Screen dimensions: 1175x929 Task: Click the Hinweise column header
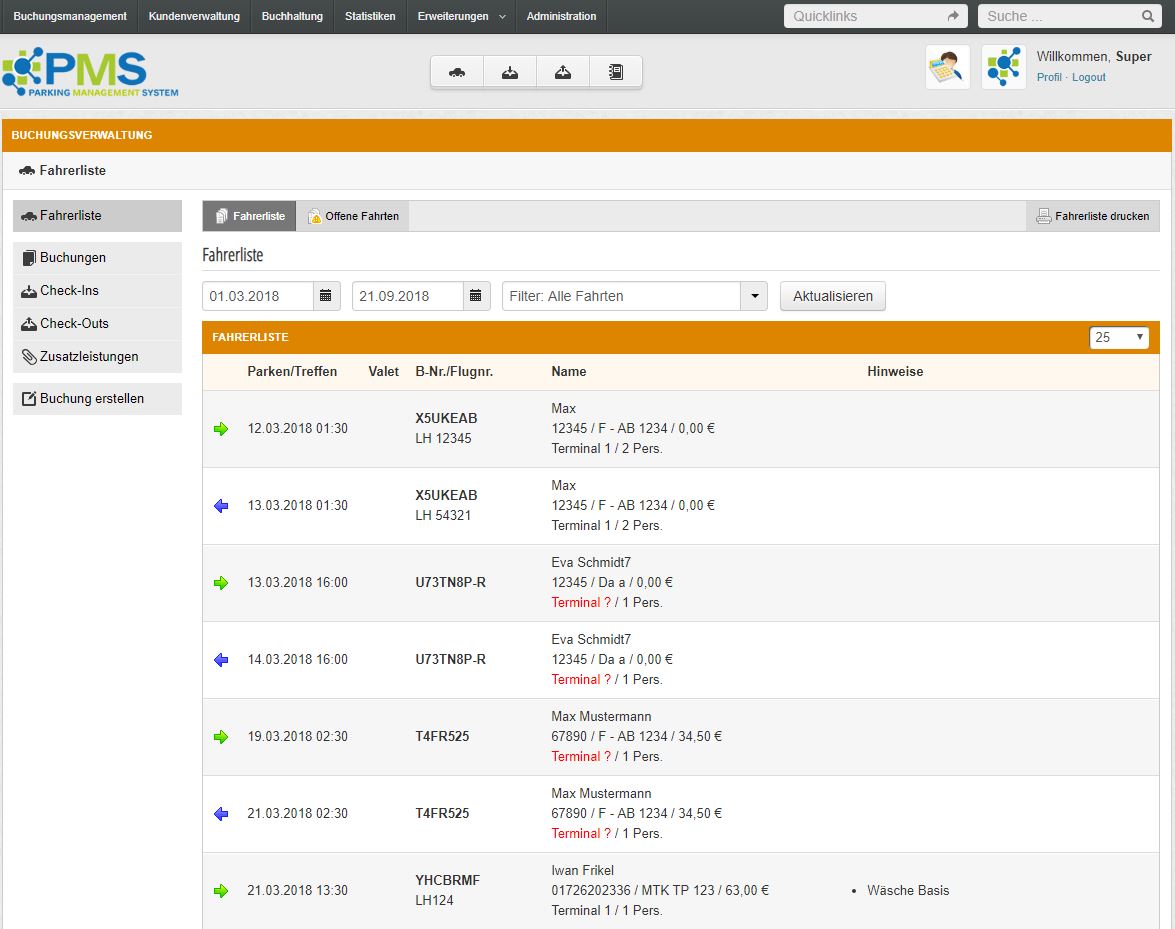click(x=895, y=372)
